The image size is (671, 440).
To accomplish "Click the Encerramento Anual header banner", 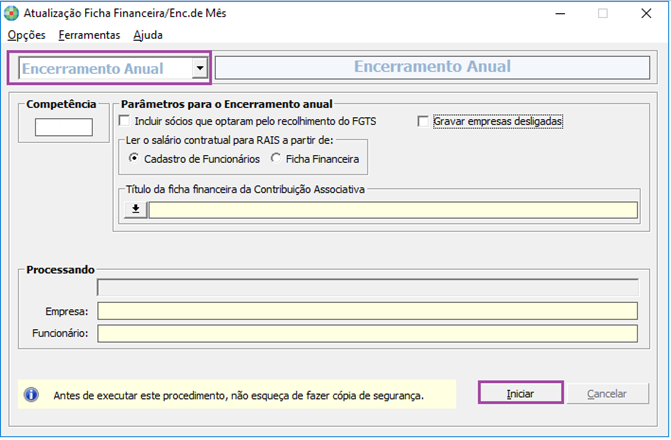I will tap(432, 67).
